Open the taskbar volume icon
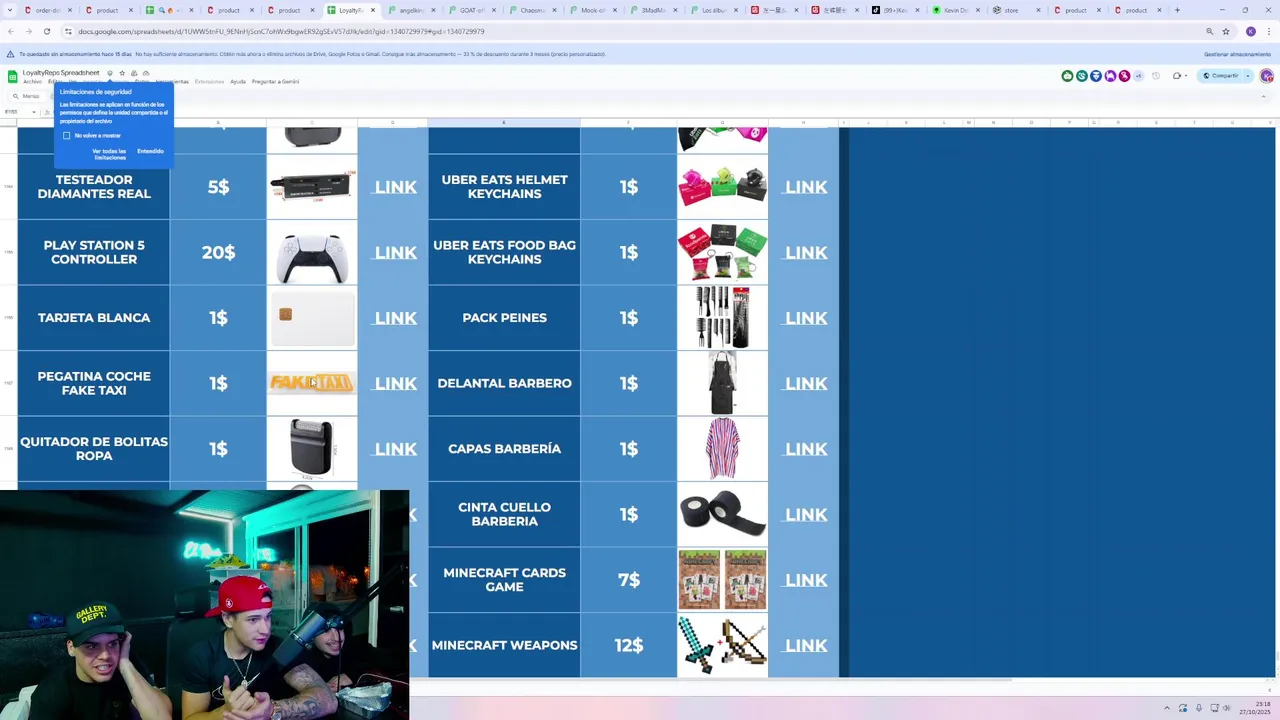This screenshot has height=720, width=1280. tap(1227, 708)
